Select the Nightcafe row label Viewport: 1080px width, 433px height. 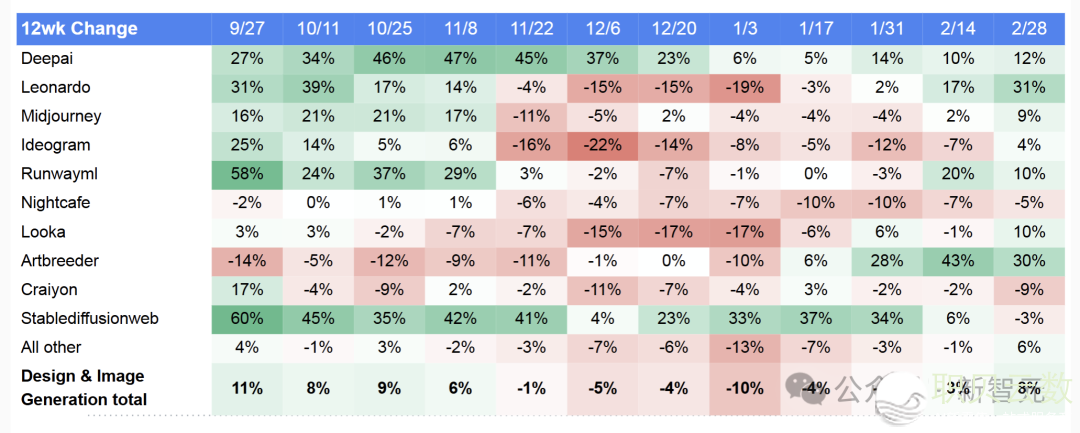(x=55, y=202)
